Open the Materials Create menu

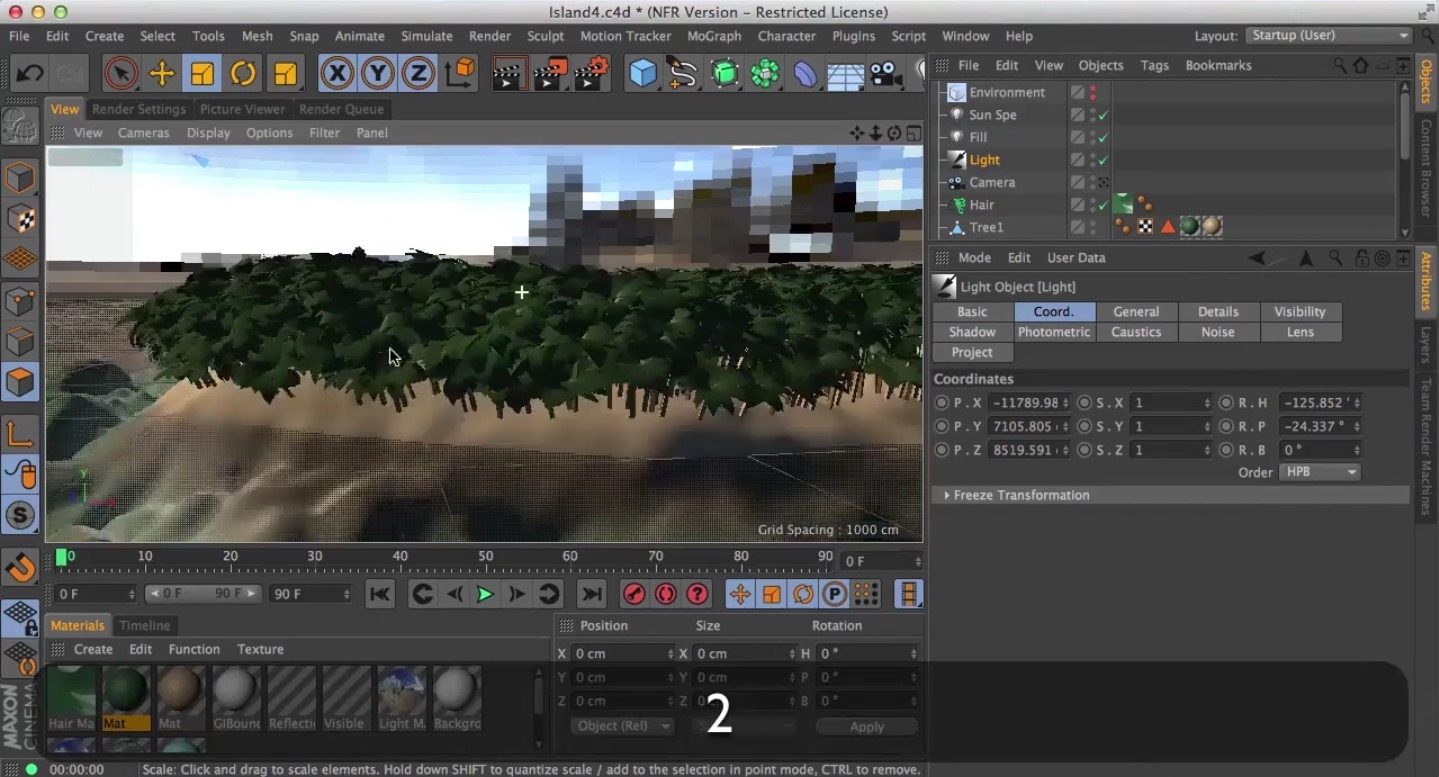[x=93, y=649]
